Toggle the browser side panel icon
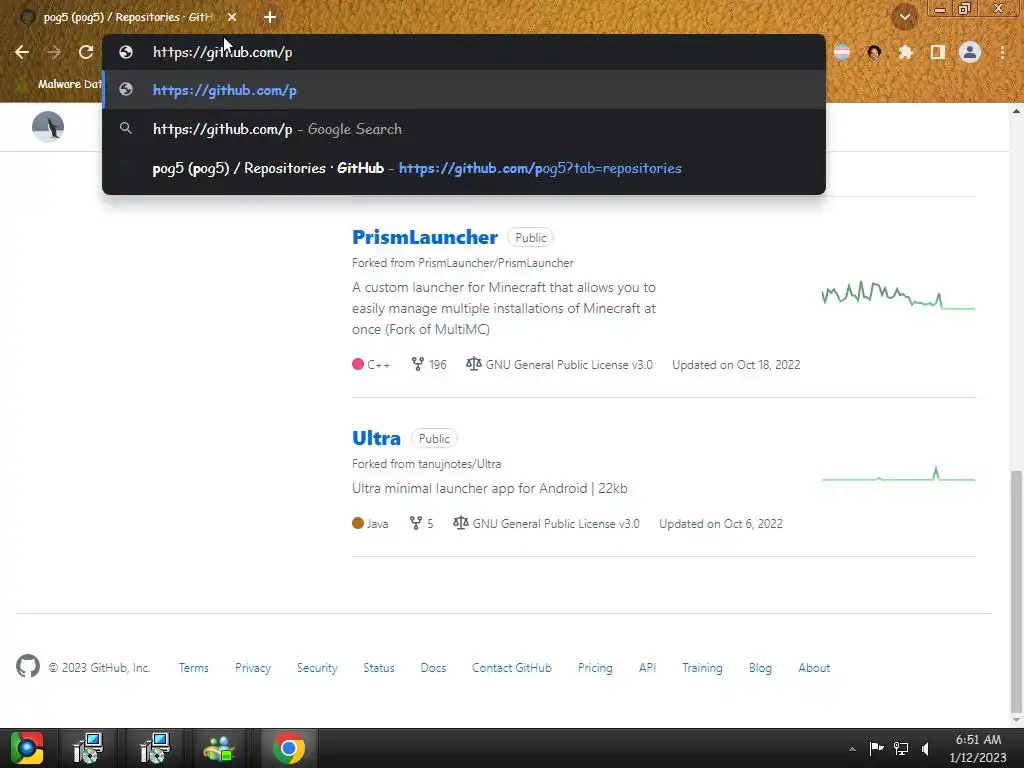Screen dimensions: 1024x768 pyautogui.click(x=937, y=52)
